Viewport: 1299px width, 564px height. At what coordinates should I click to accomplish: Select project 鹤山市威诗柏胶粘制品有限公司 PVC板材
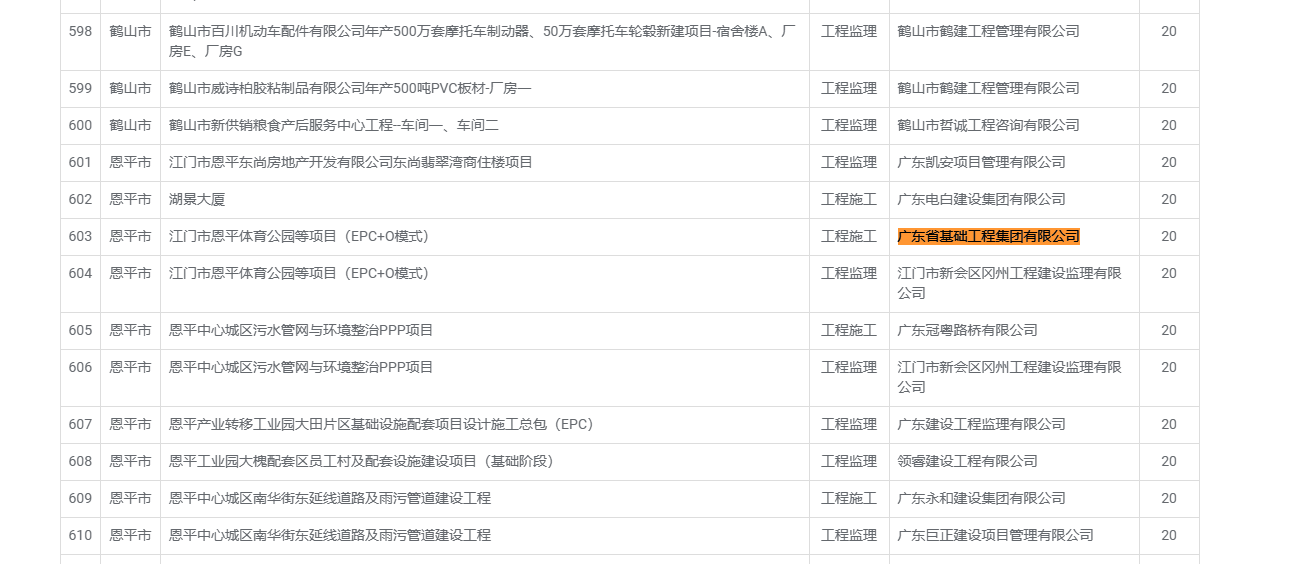[x=350, y=89]
